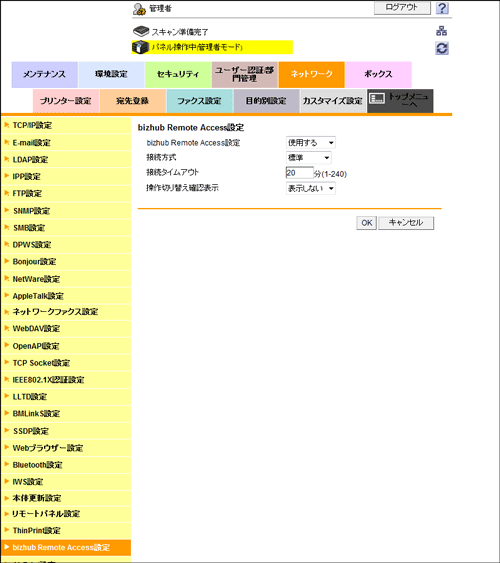Open machine update settings in sidebar
500x563 pixels.
66,498
